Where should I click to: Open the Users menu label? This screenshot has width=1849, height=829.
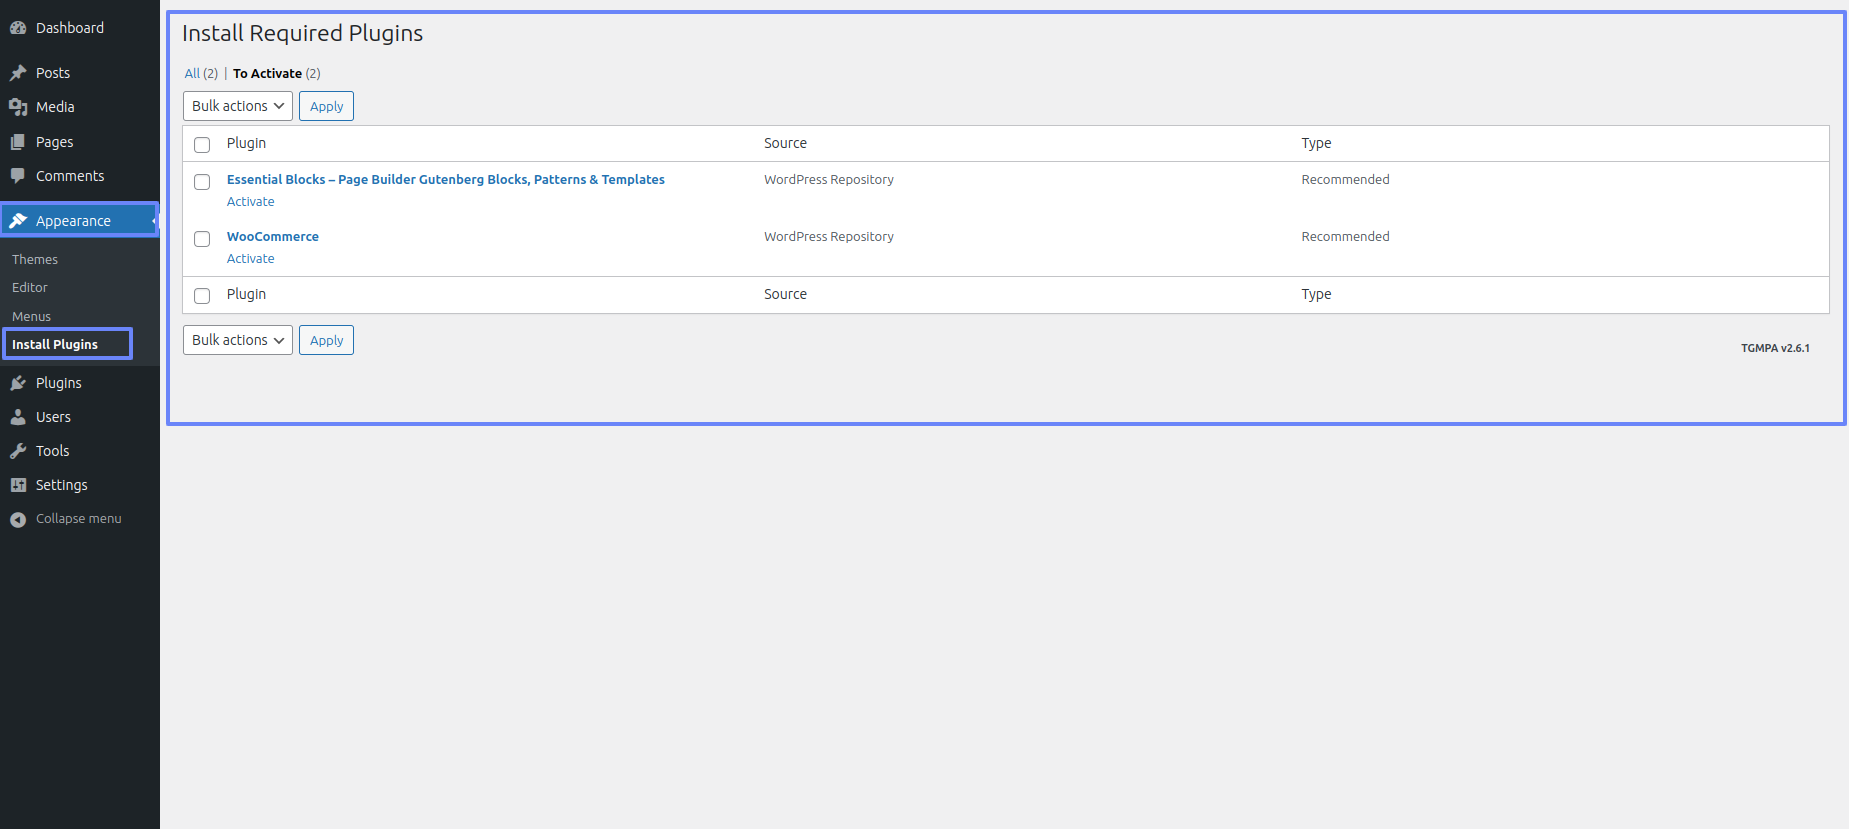(53, 417)
